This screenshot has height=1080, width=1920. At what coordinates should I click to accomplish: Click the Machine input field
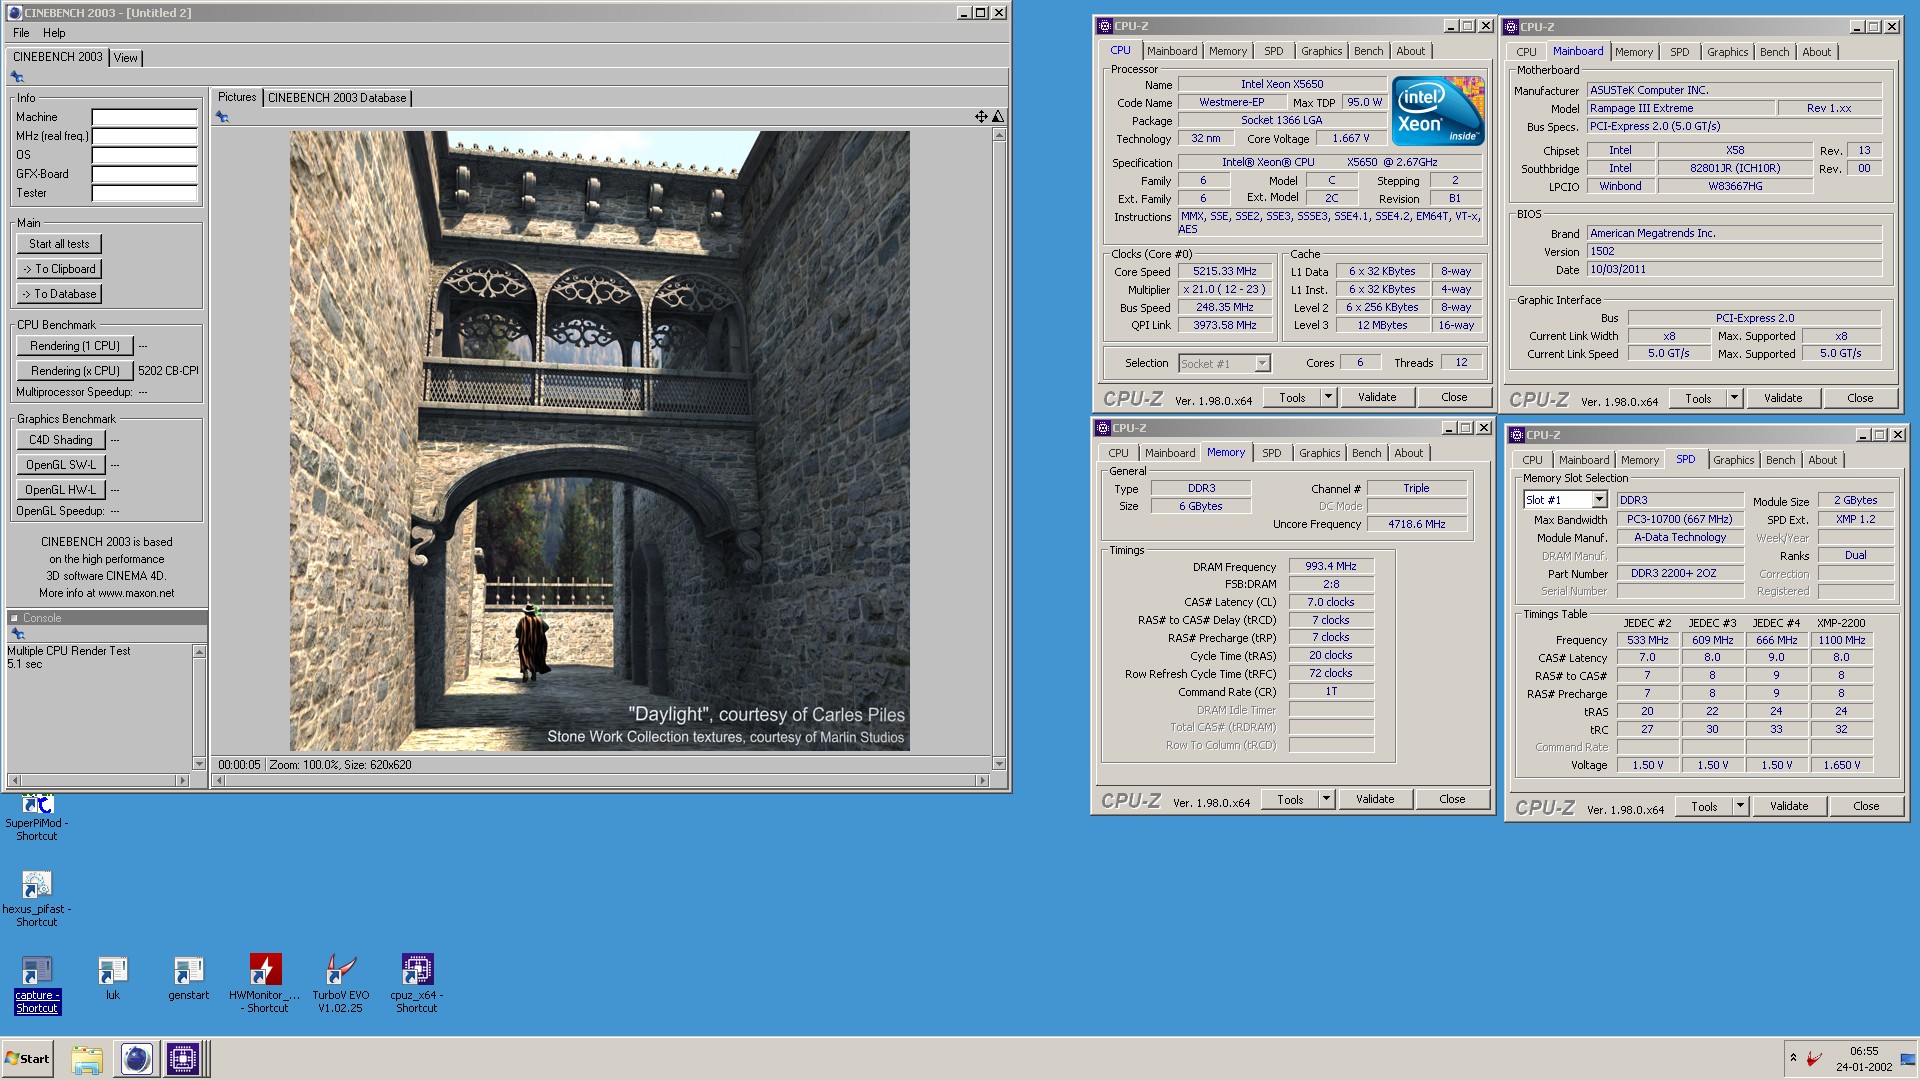click(145, 117)
